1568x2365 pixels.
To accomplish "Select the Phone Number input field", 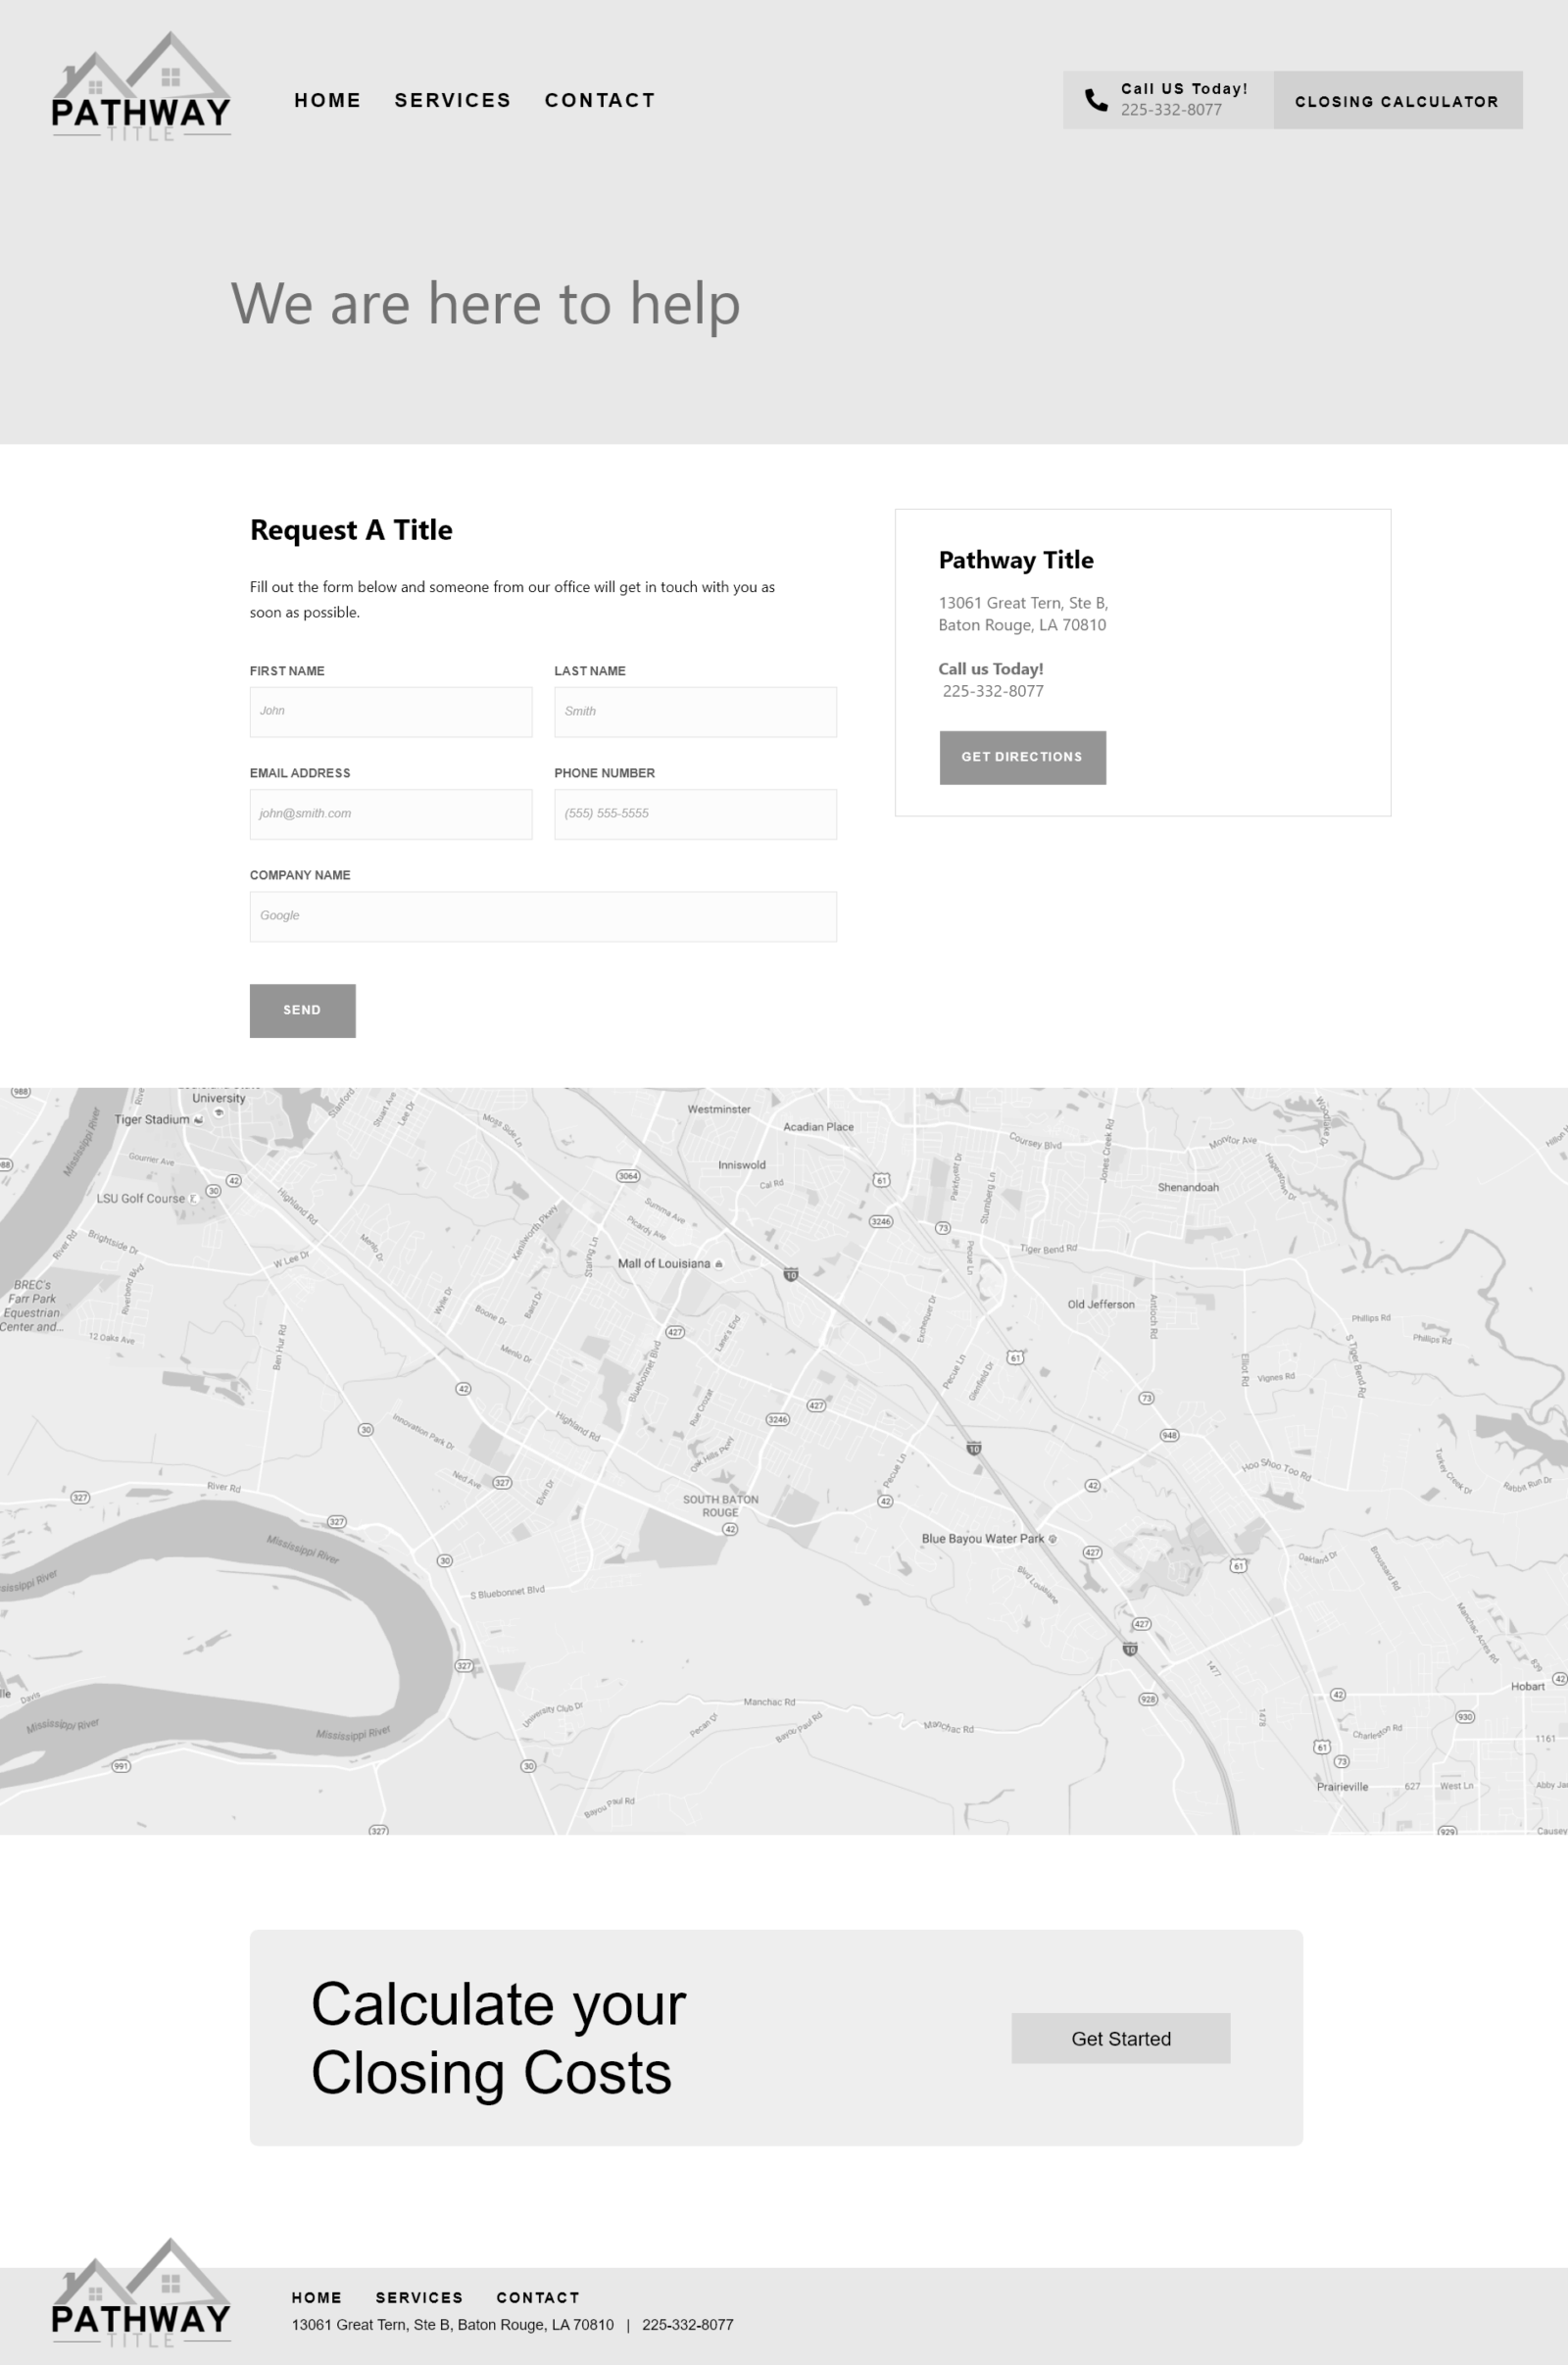I will pyautogui.click(x=695, y=814).
